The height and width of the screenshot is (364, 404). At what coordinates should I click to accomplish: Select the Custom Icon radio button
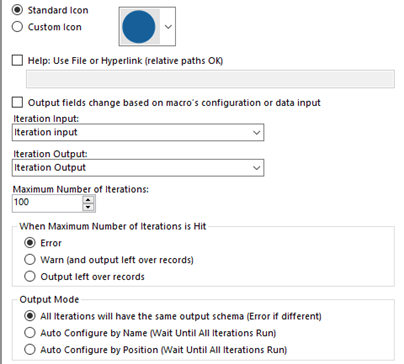coord(17,27)
